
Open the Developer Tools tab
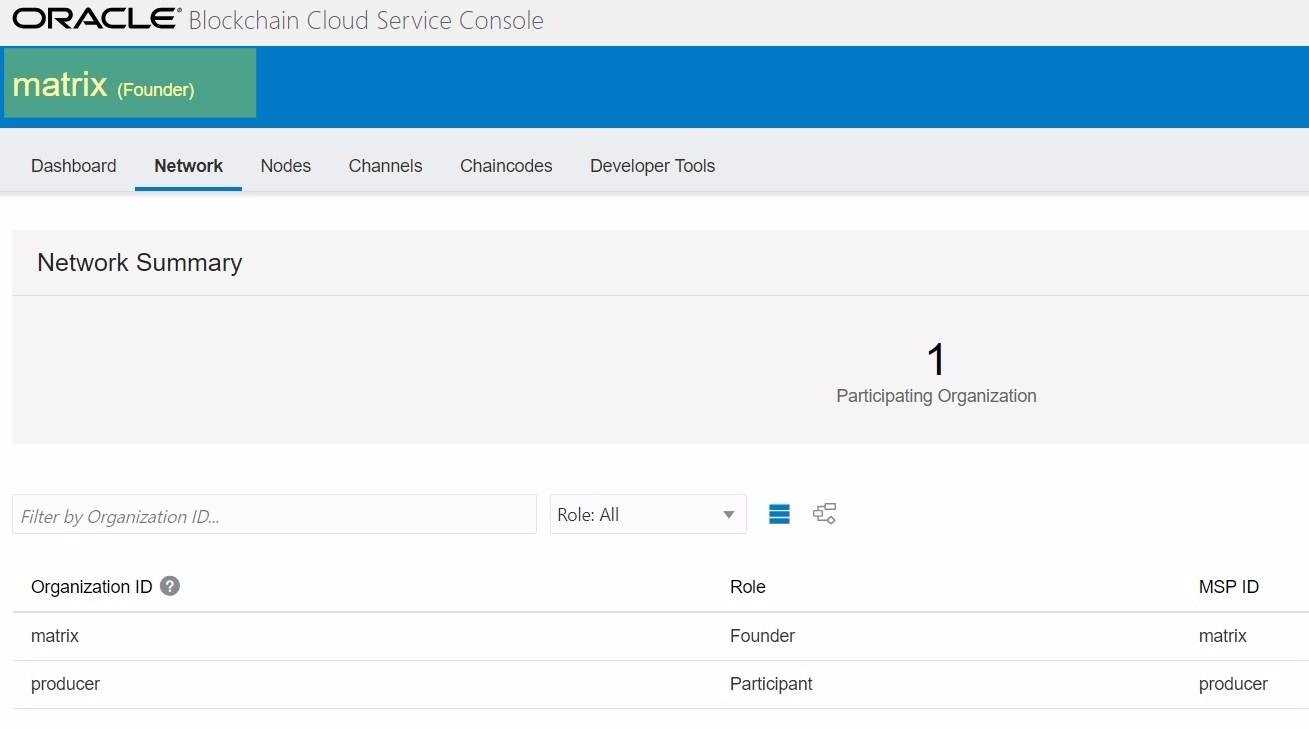652,166
